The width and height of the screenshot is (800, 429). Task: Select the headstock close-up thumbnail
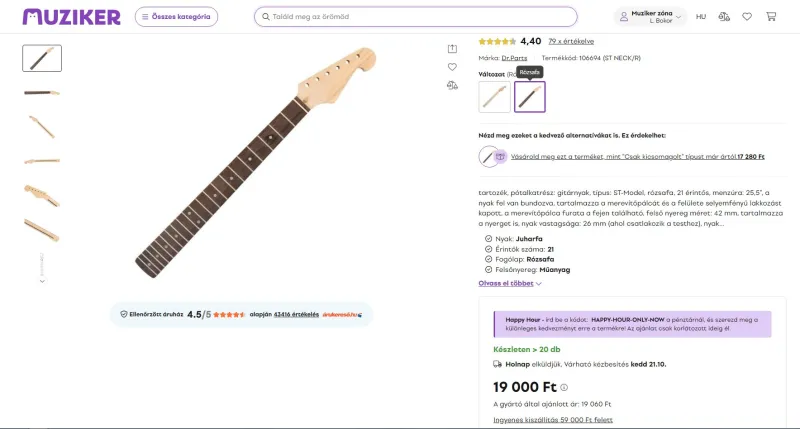42,193
